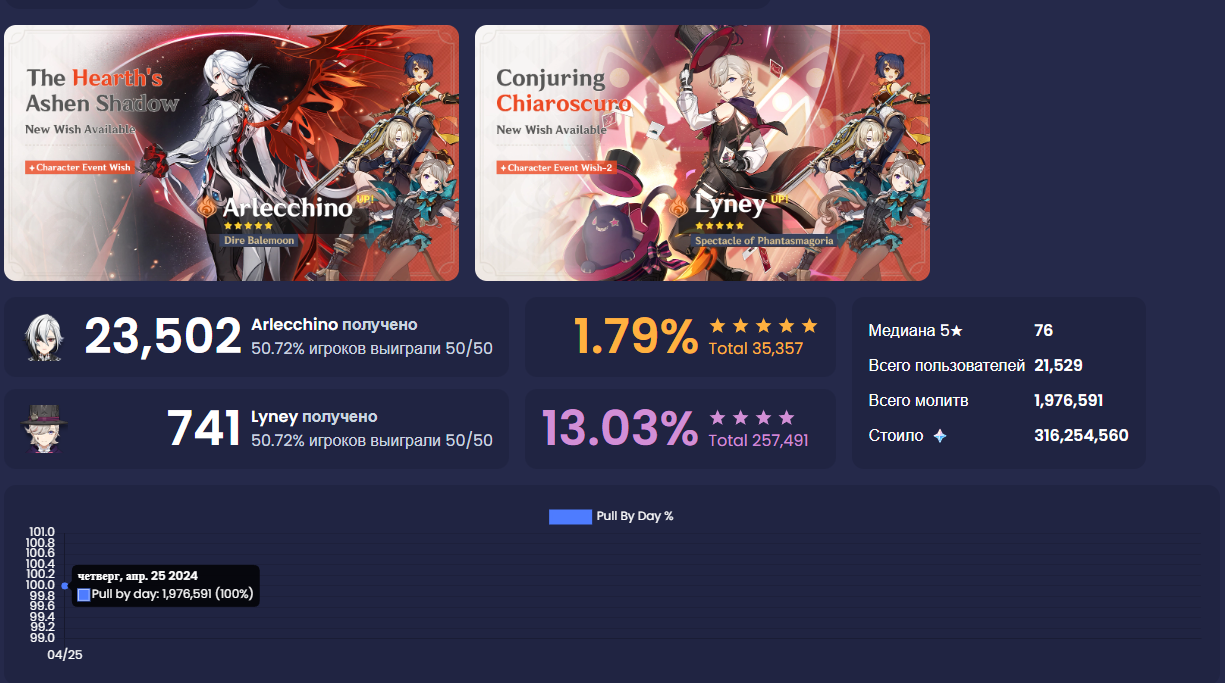This screenshot has width=1225, height=683.
Task: Click Arlecchino character avatar icon
Action: click(x=43, y=338)
